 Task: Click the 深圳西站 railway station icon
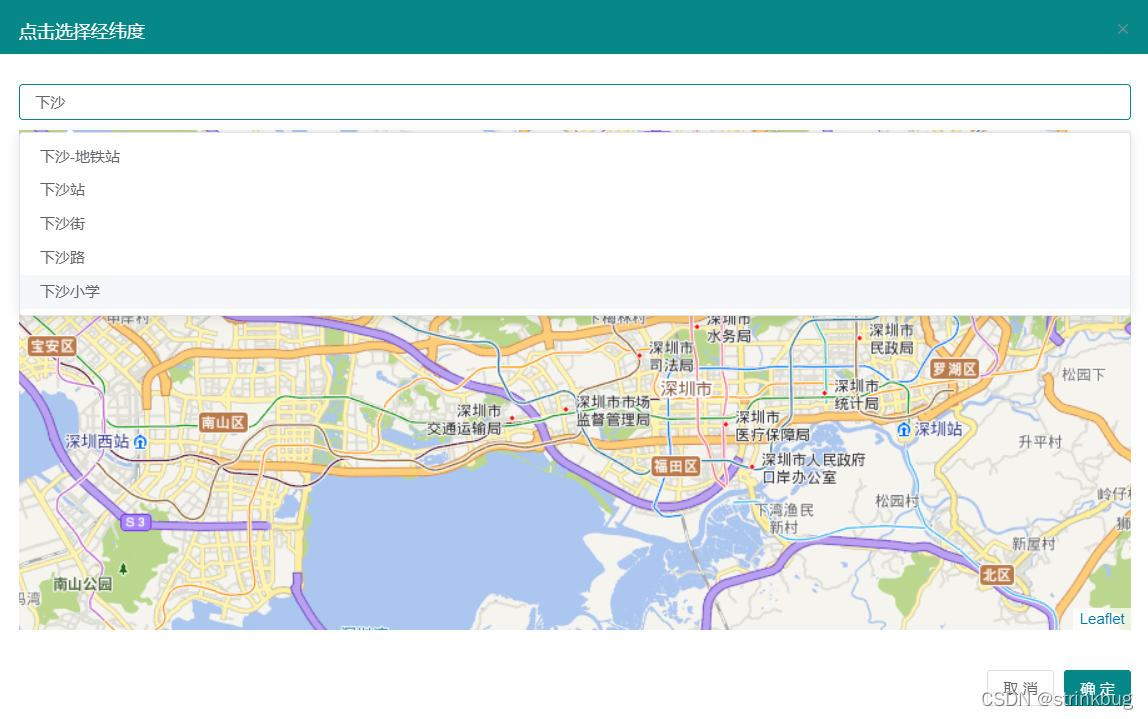coord(141,442)
